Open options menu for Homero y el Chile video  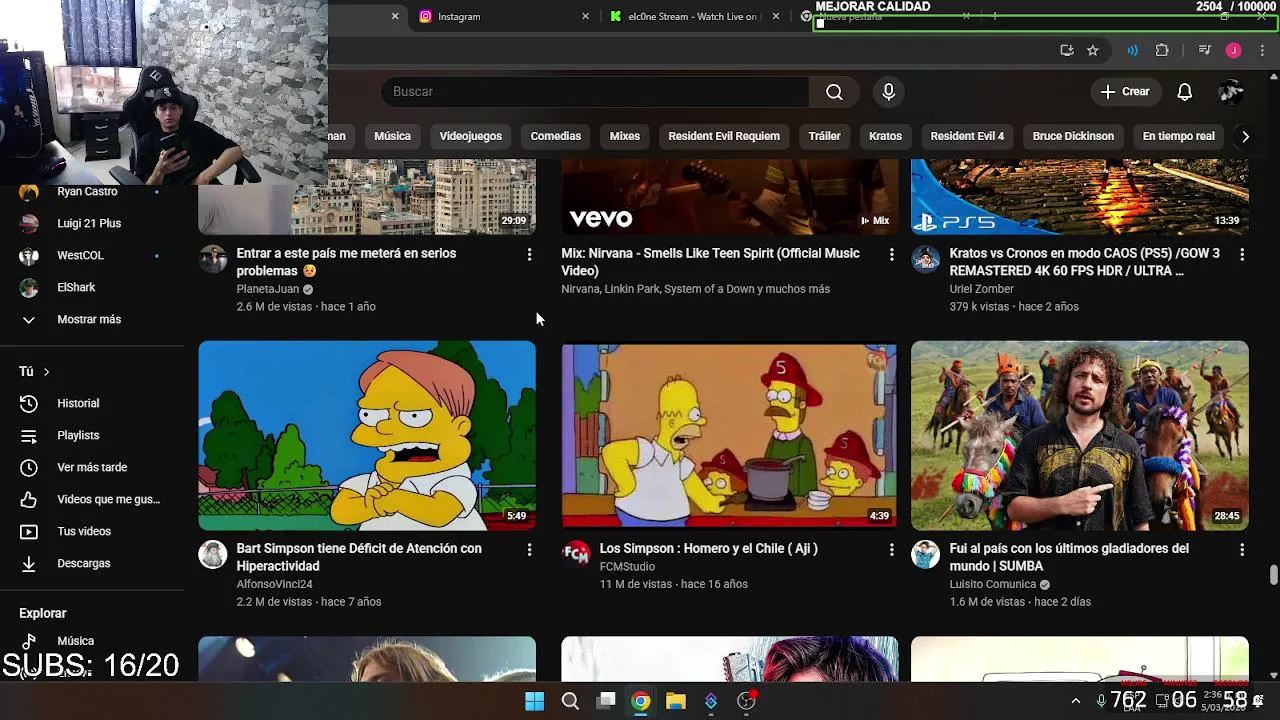coord(891,550)
